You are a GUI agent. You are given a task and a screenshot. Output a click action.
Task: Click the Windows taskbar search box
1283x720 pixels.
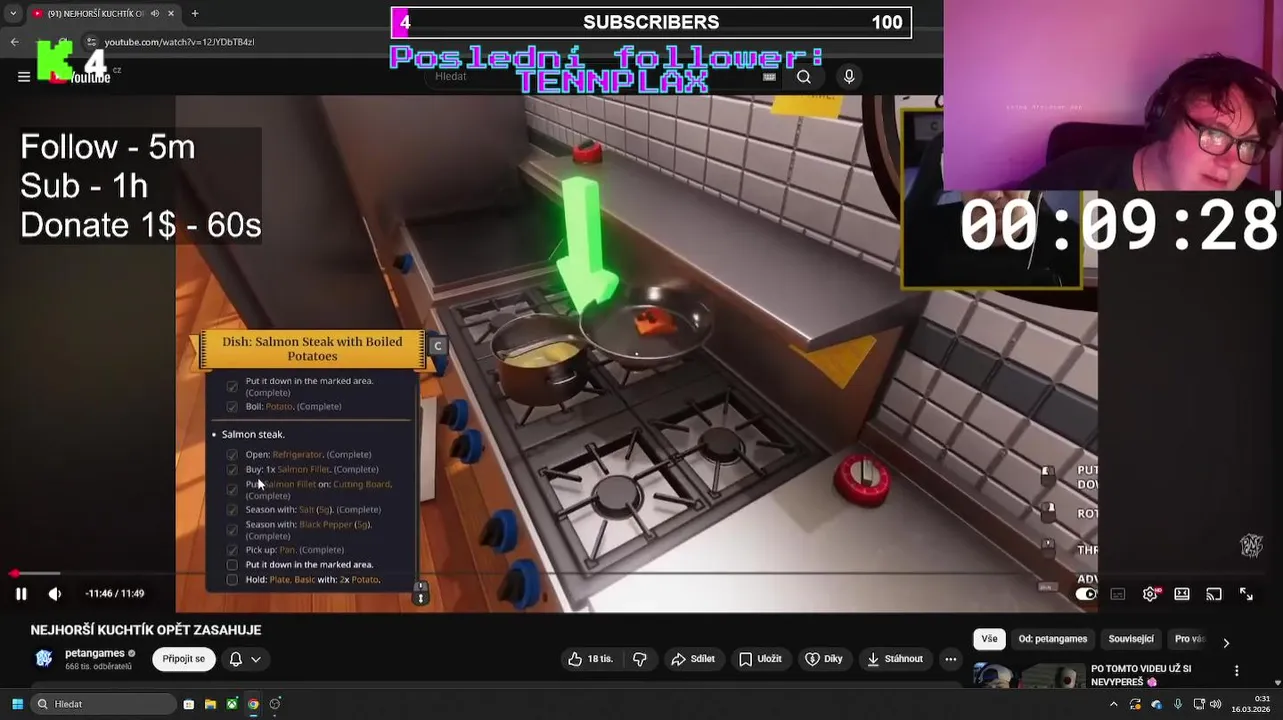click(x=102, y=704)
